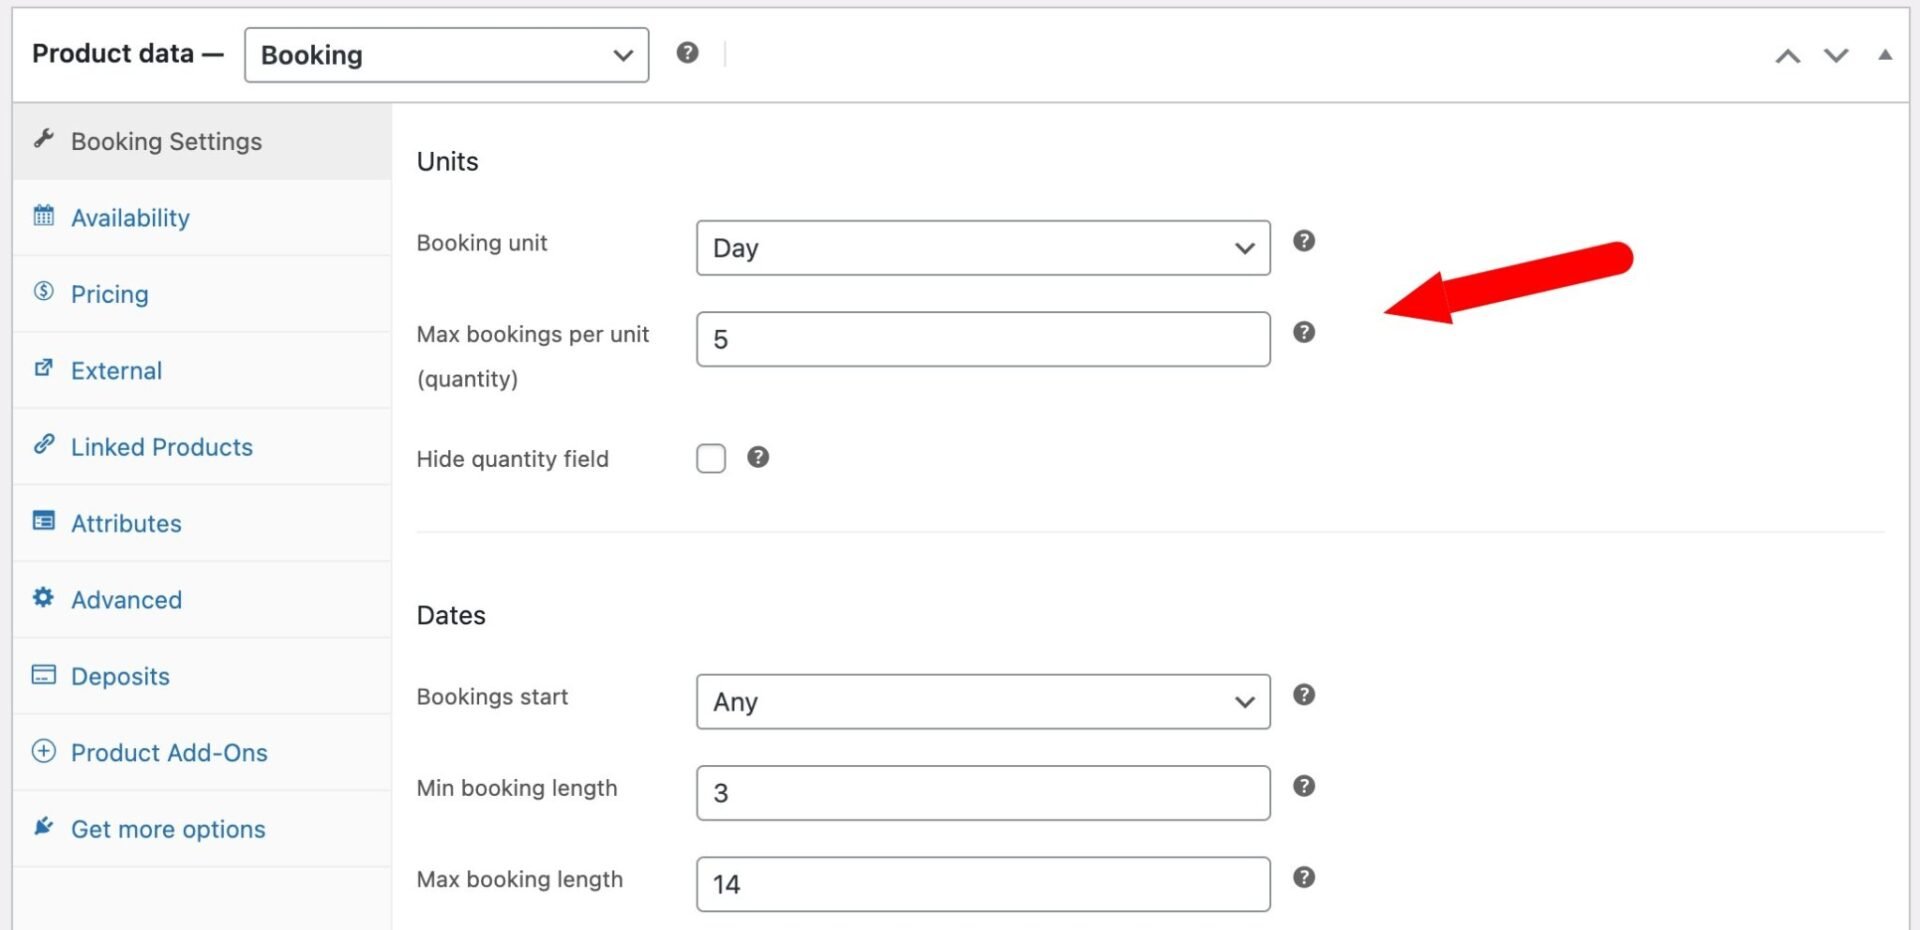The width and height of the screenshot is (1920, 930).
Task: Click help icon for Max bookings per unit
Action: click(x=1303, y=332)
